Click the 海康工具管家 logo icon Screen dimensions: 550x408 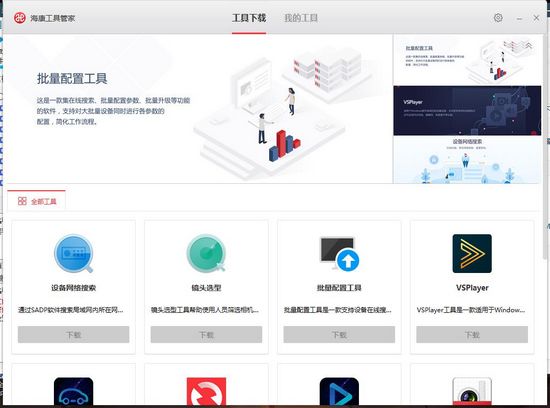point(20,18)
